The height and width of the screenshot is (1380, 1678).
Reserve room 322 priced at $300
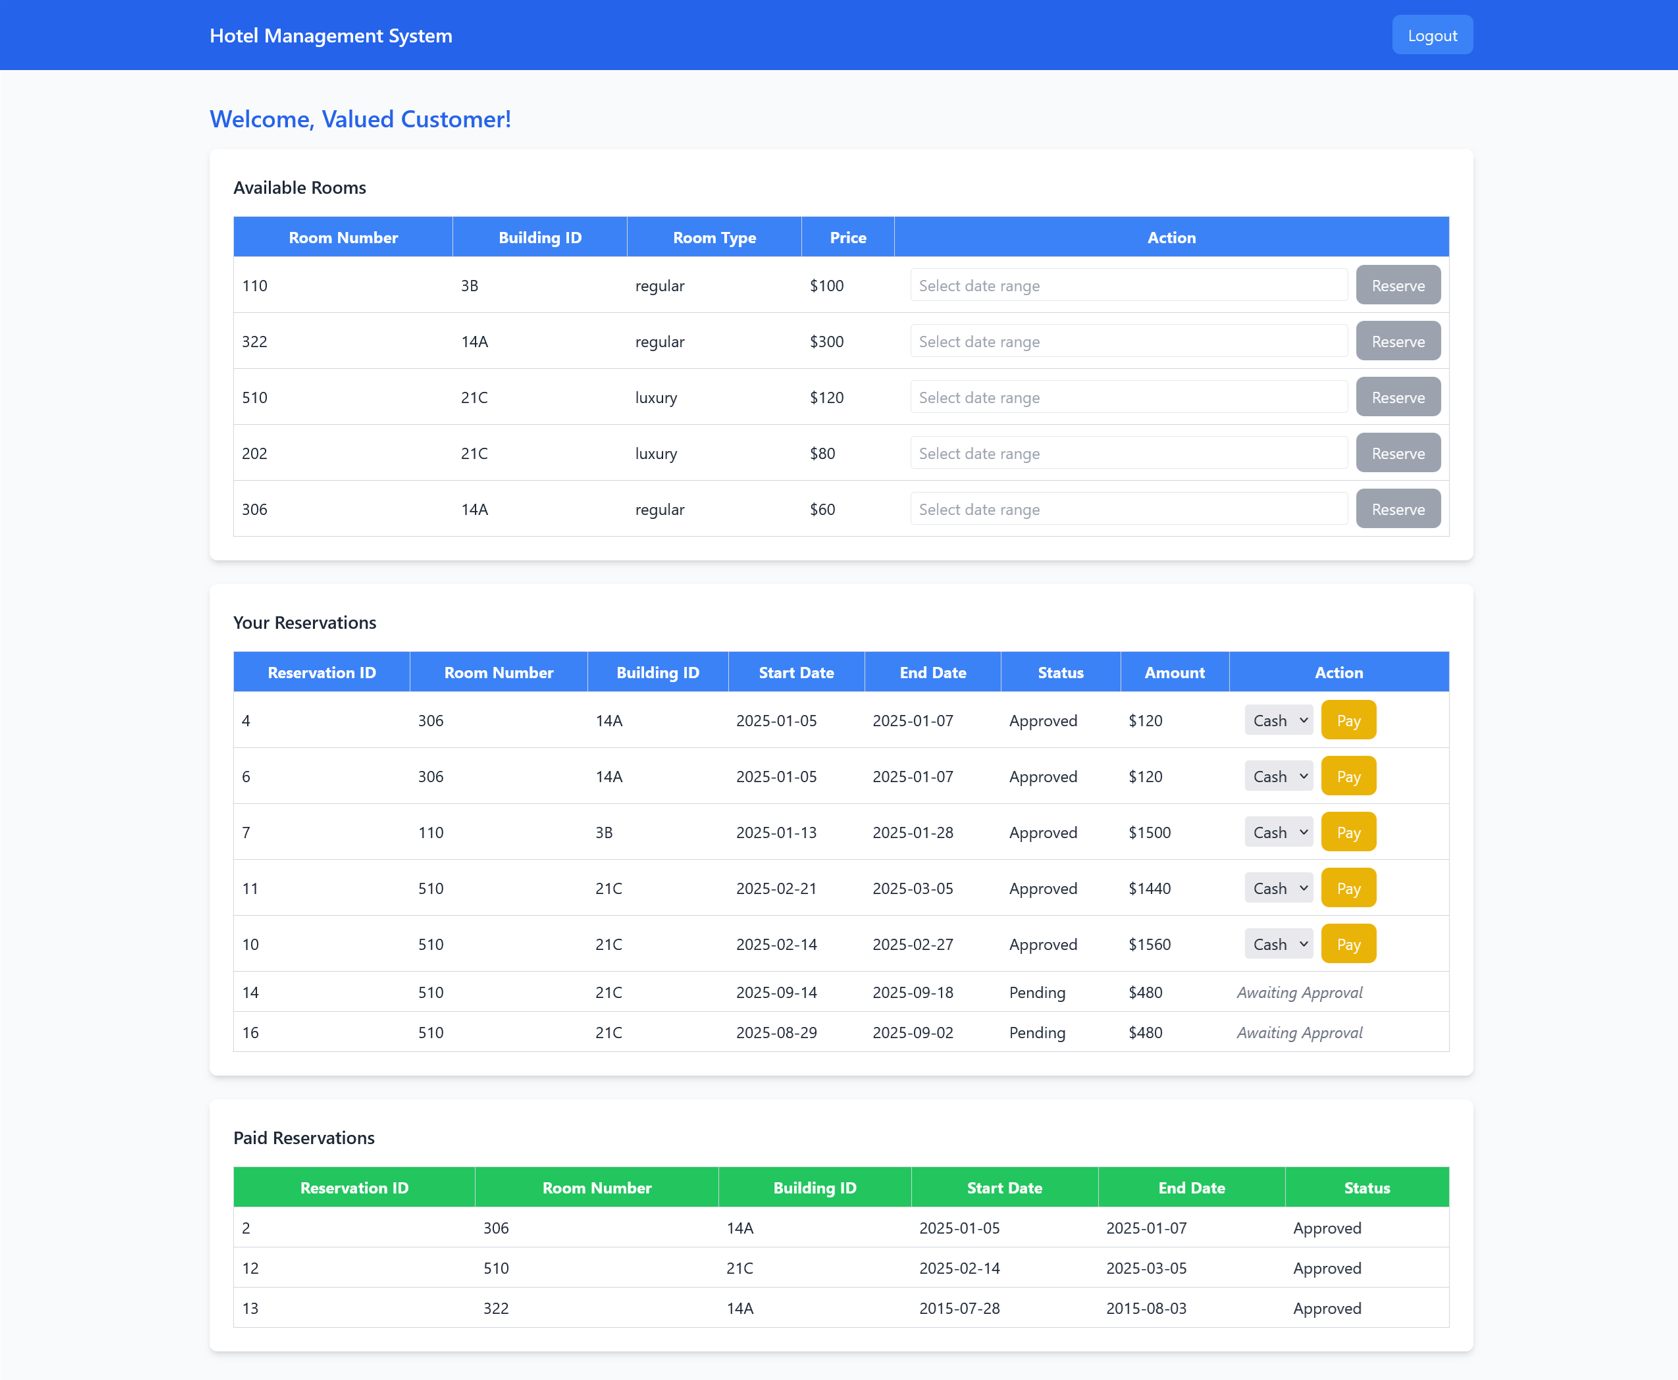click(x=1397, y=341)
